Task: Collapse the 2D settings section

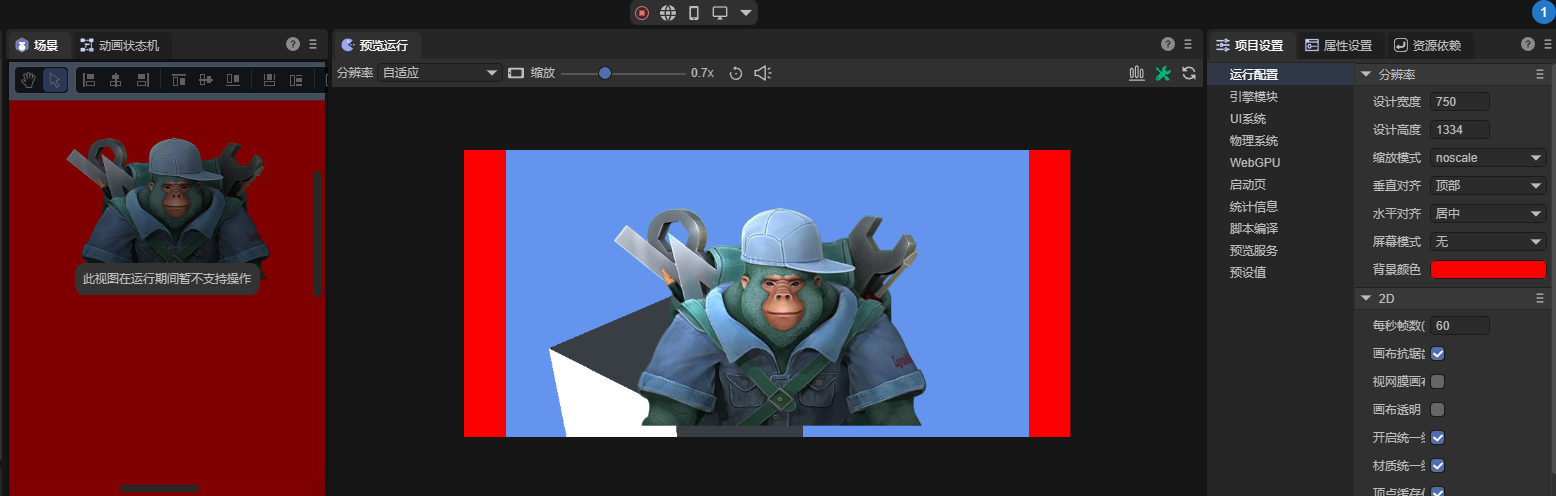Action: pos(1366,298)
